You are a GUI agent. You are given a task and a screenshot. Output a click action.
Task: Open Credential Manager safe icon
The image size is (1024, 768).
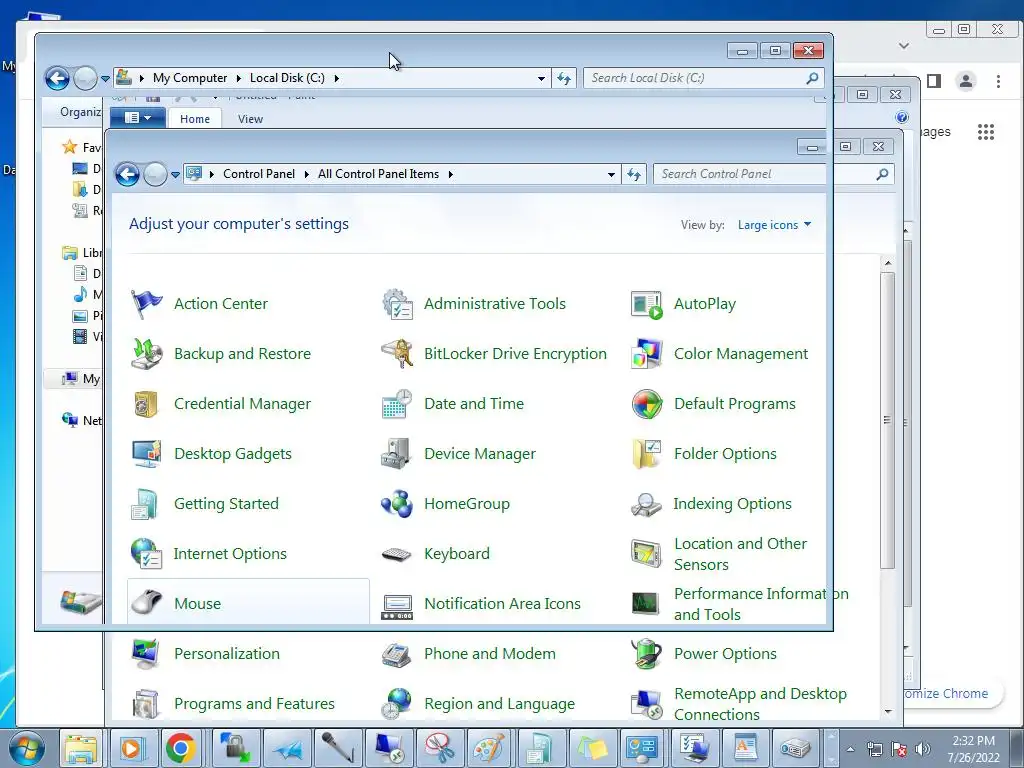[146, 404]
